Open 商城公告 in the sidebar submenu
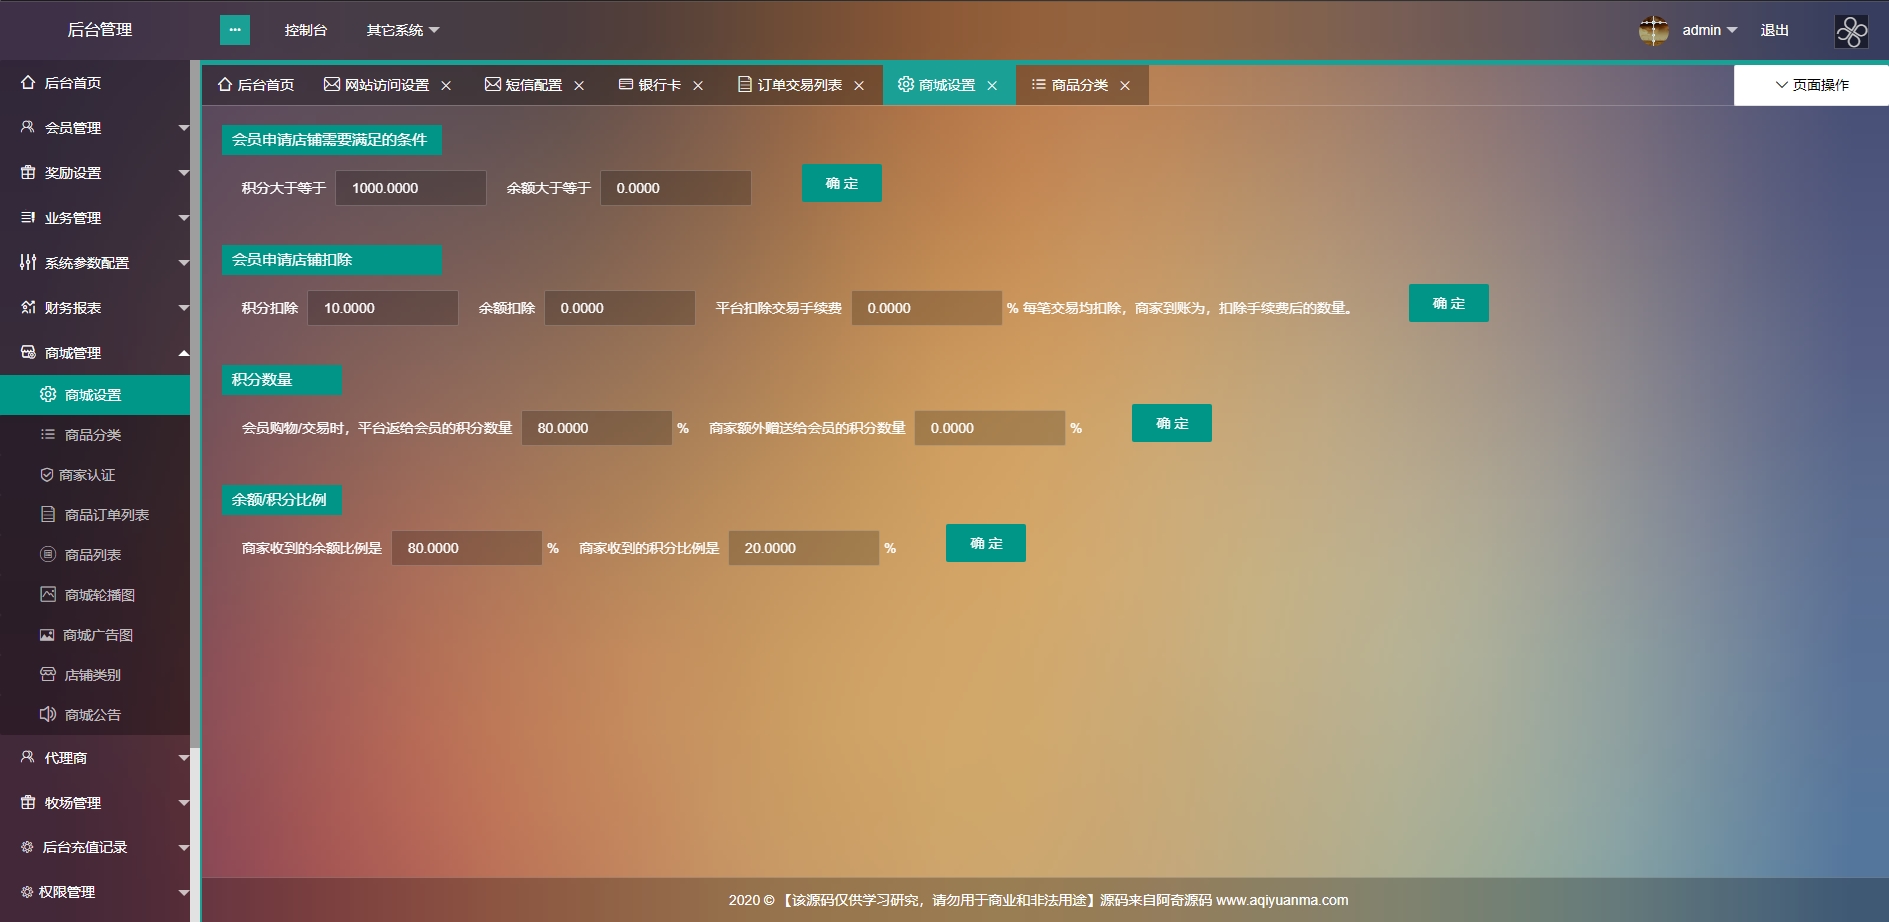Image resolution: width=1889 pixels, height=922 pixels. 95,715
